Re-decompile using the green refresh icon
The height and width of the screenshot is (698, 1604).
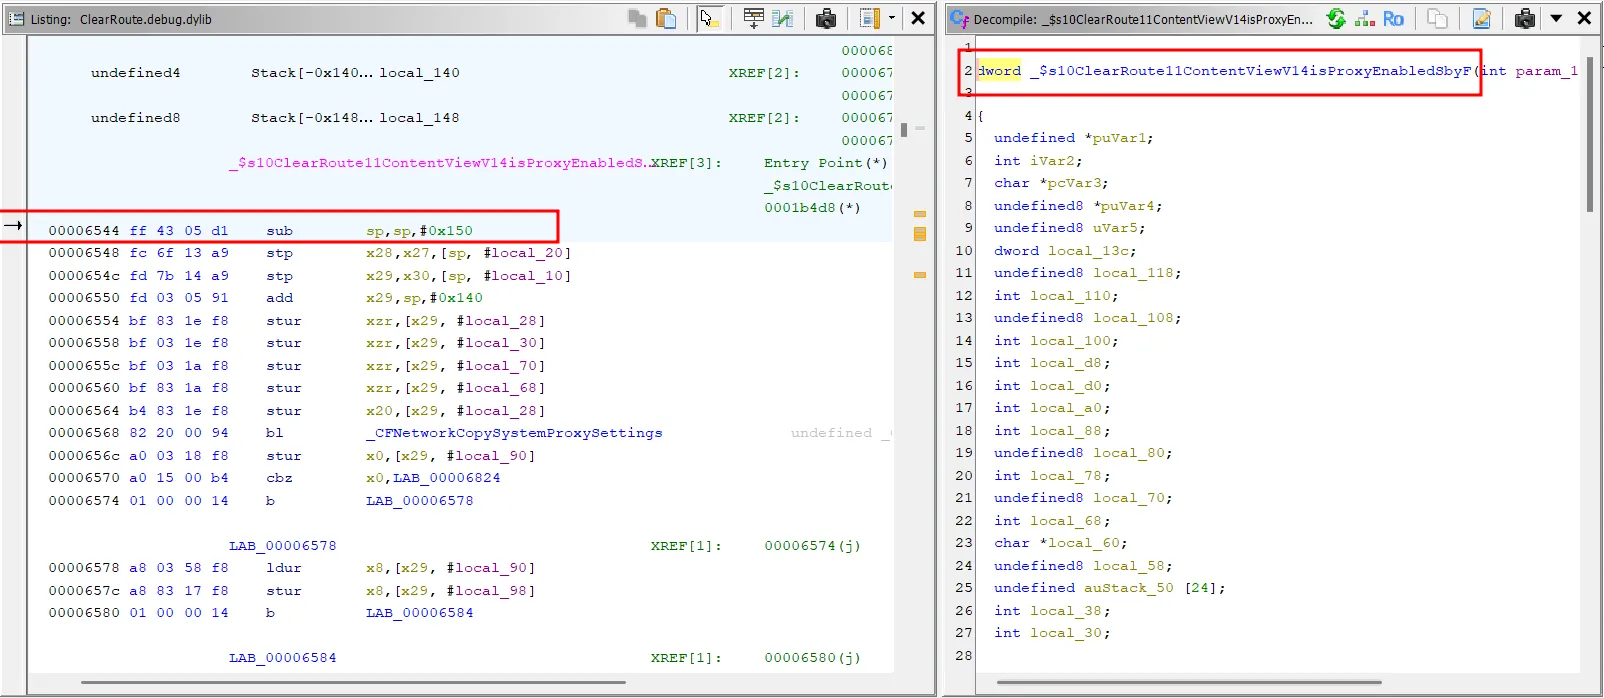1336,18
